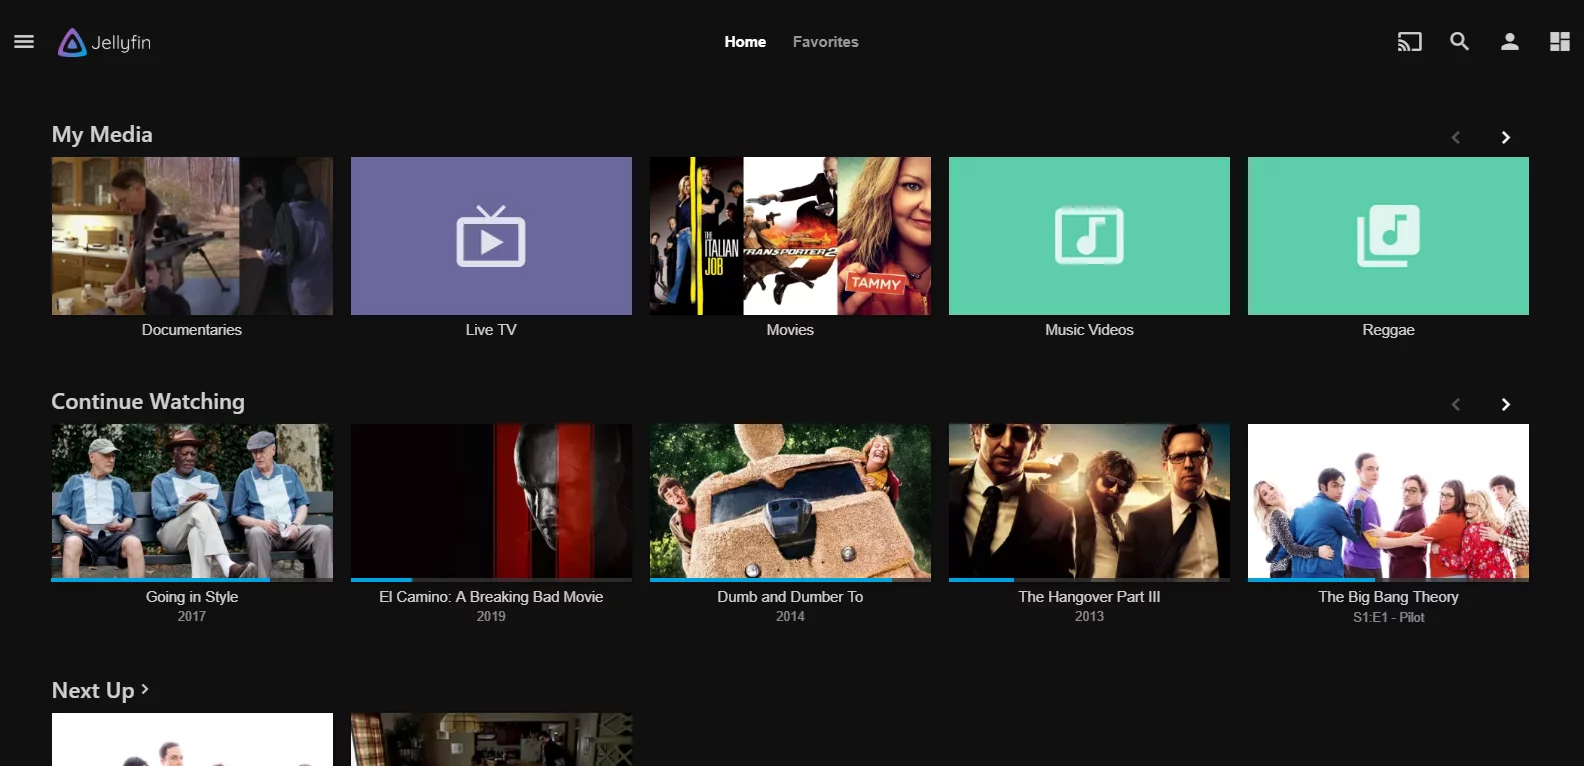
Task: Resume Dumb and Dumber To thumbnail
Action: tap(790, 501)
